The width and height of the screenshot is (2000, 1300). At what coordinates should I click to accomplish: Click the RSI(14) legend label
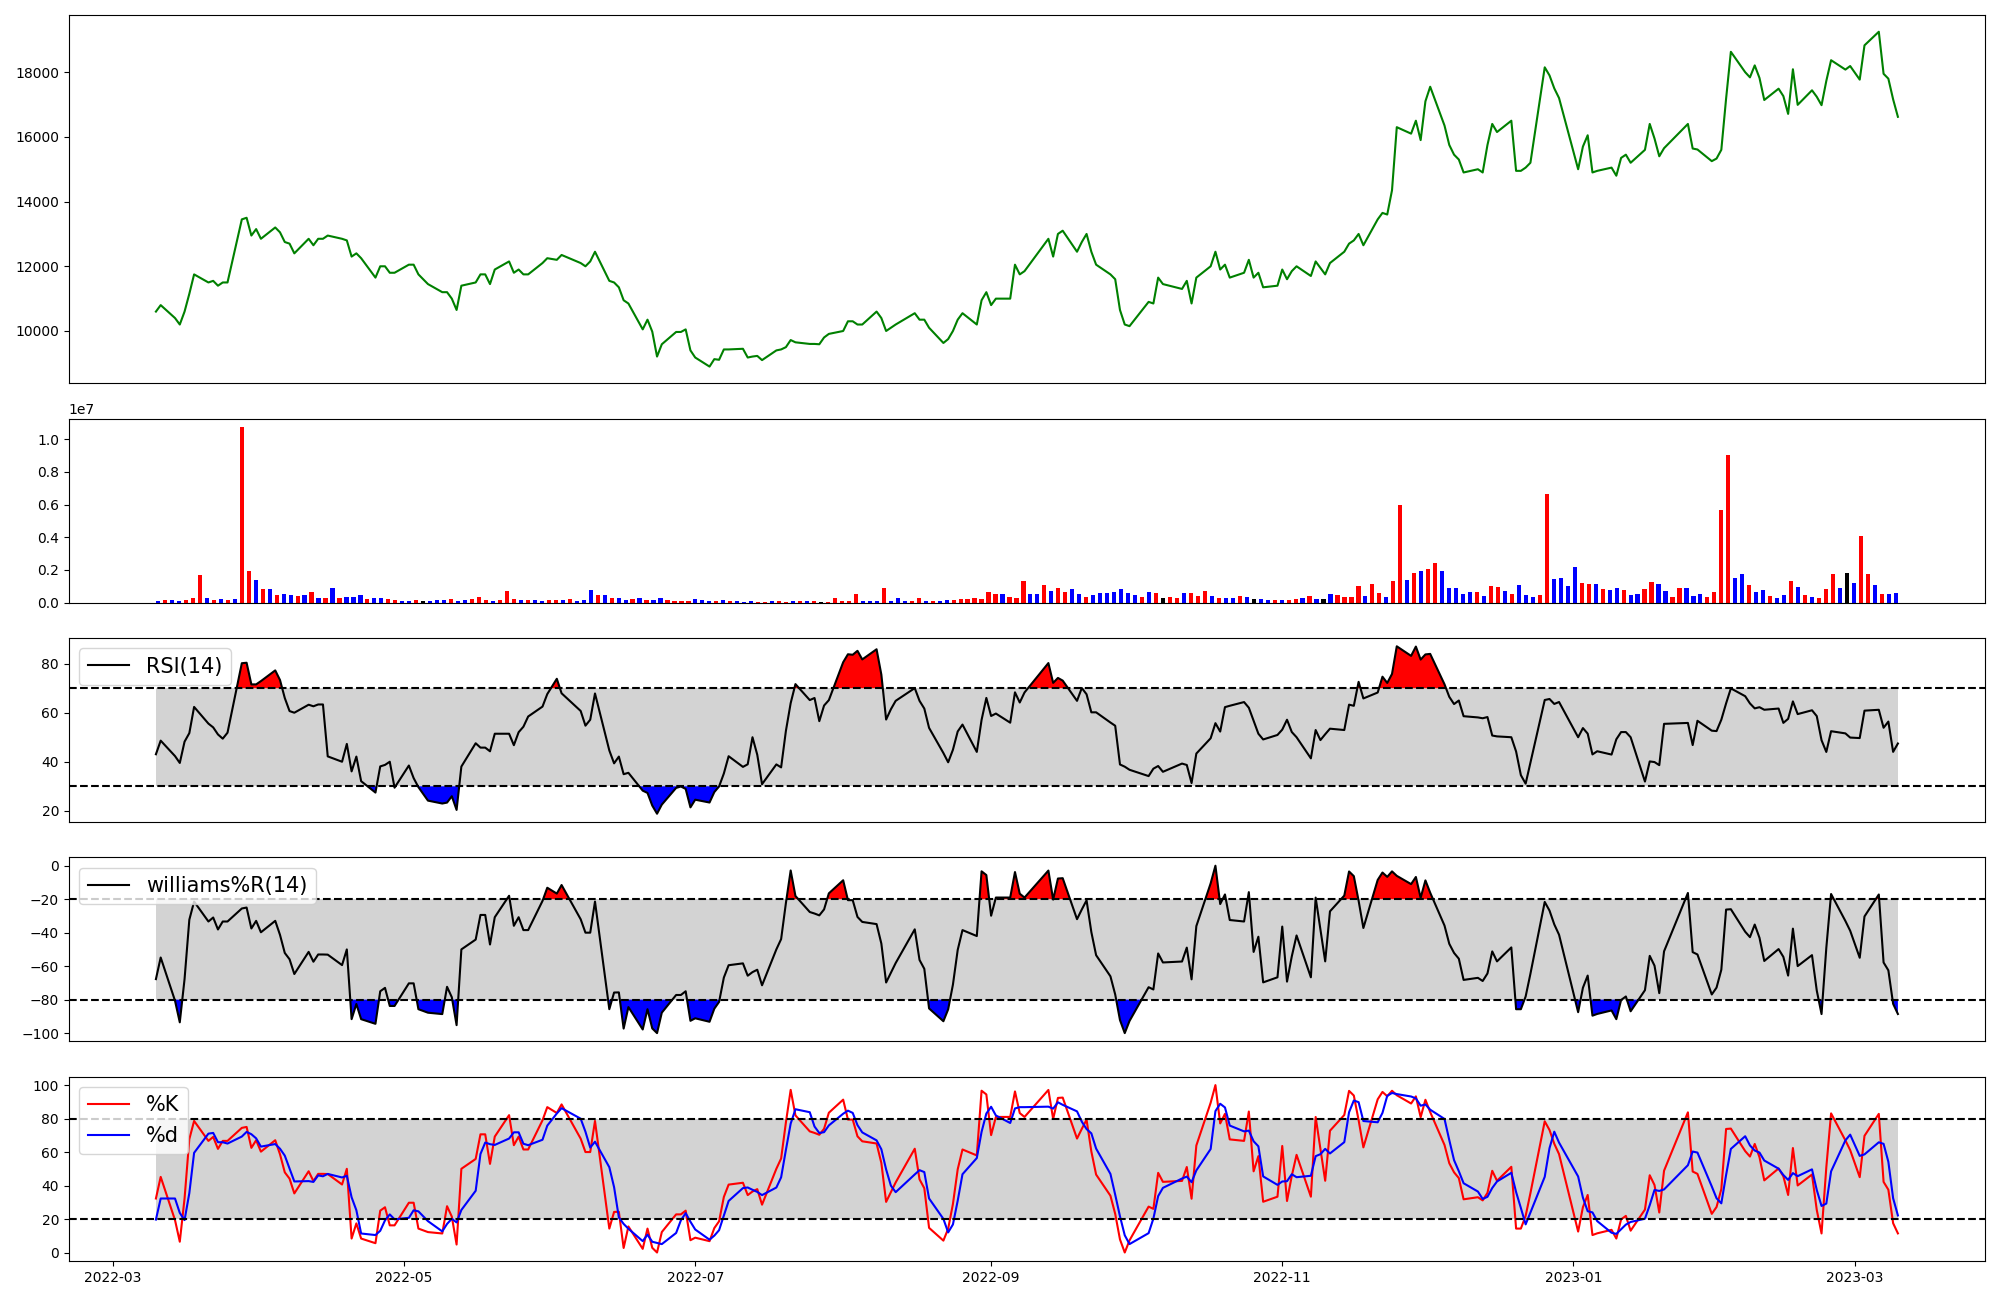184,666
